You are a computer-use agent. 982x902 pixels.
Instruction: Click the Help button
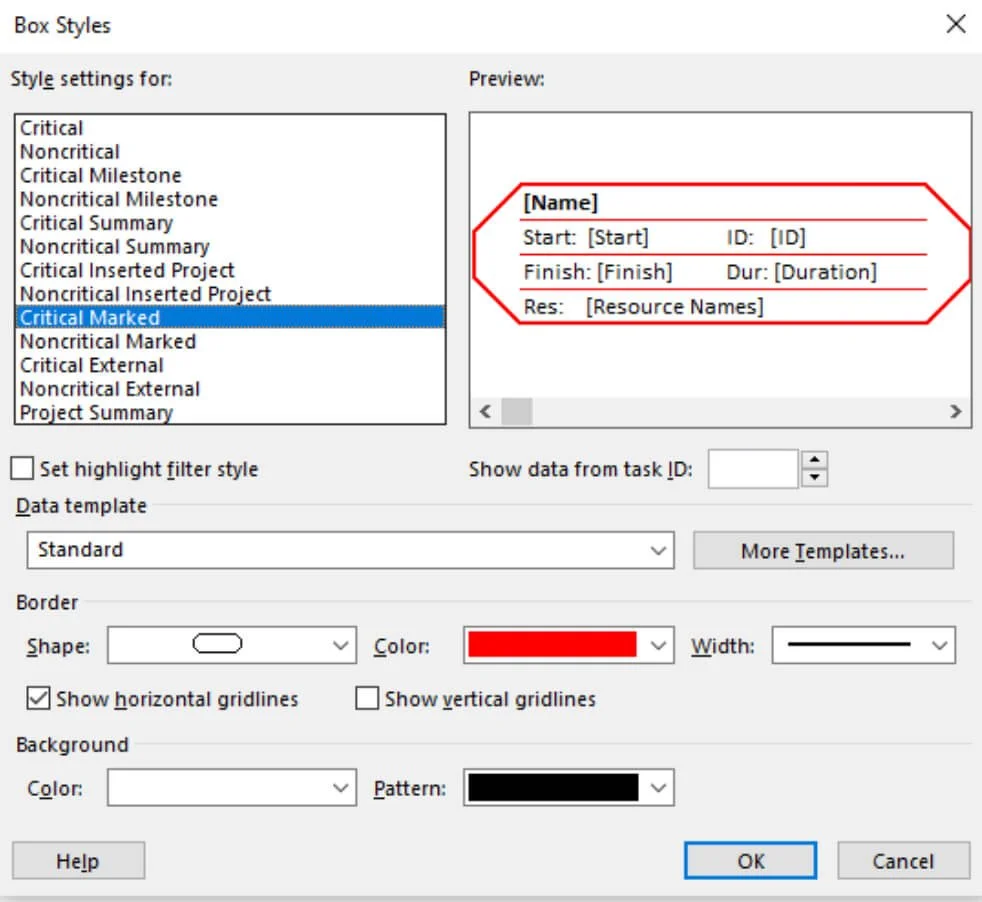pyautogui.click(x=78, y=861)
